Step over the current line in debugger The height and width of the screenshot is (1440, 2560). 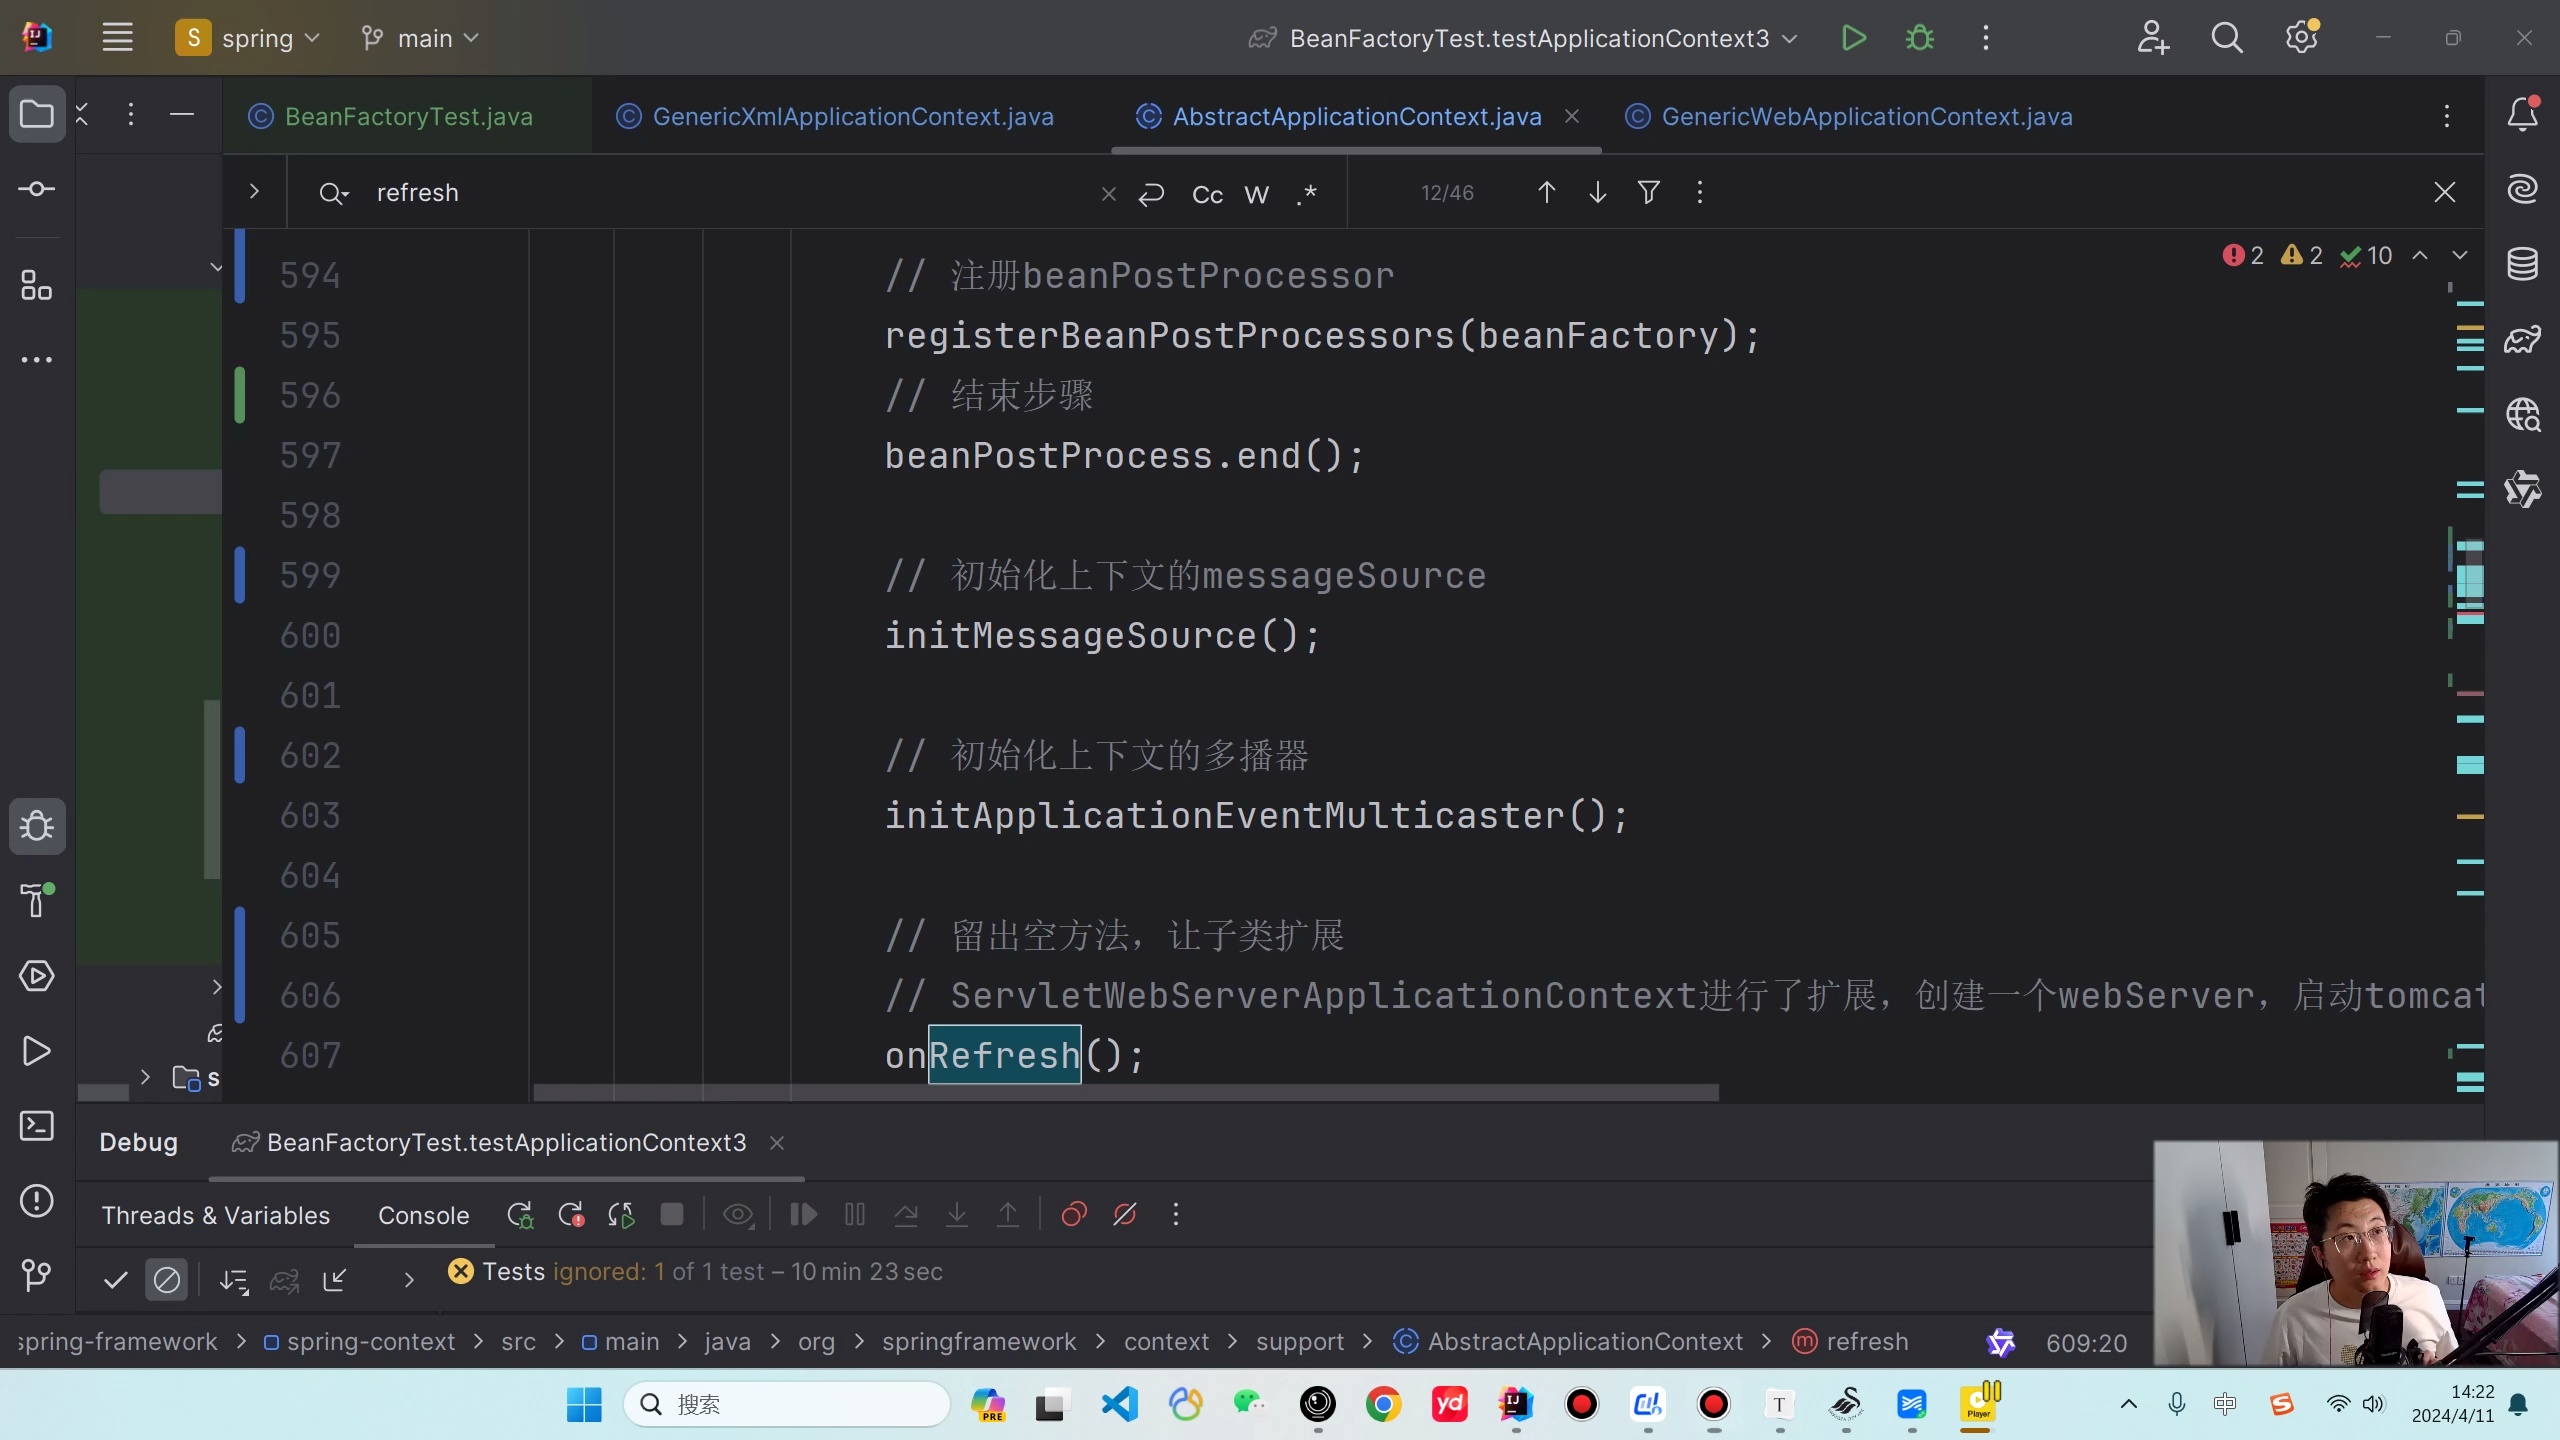click(x=906, y=1215)
